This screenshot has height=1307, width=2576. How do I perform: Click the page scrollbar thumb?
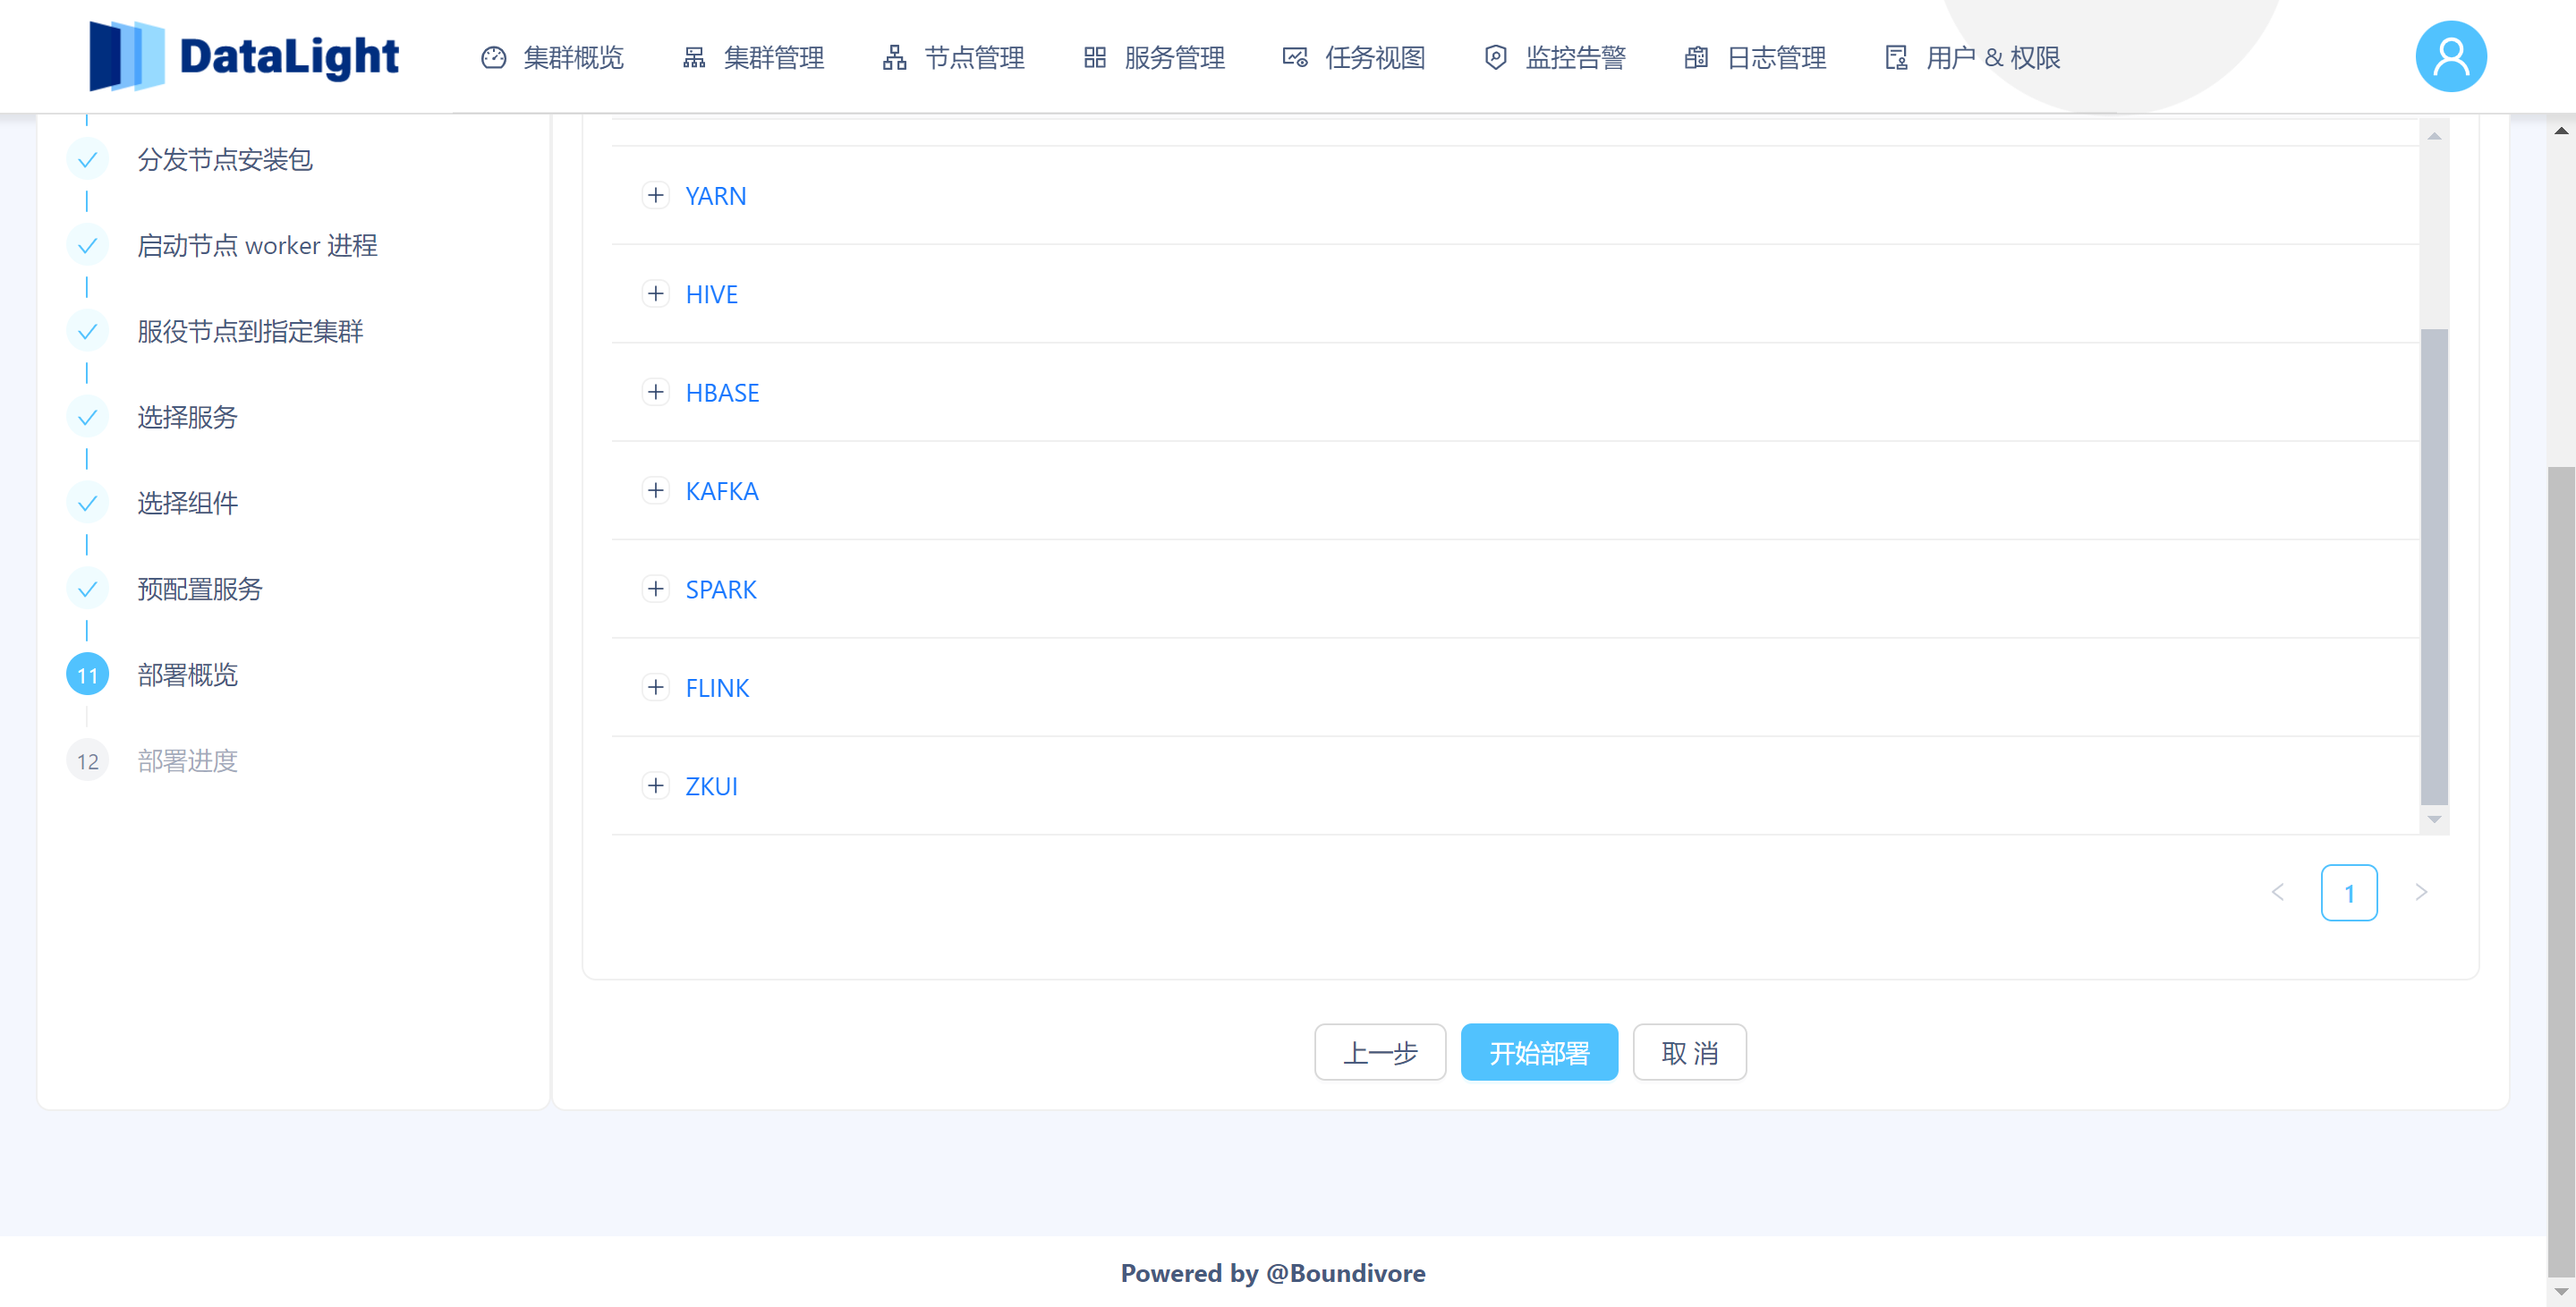(x=2561, y=870)
